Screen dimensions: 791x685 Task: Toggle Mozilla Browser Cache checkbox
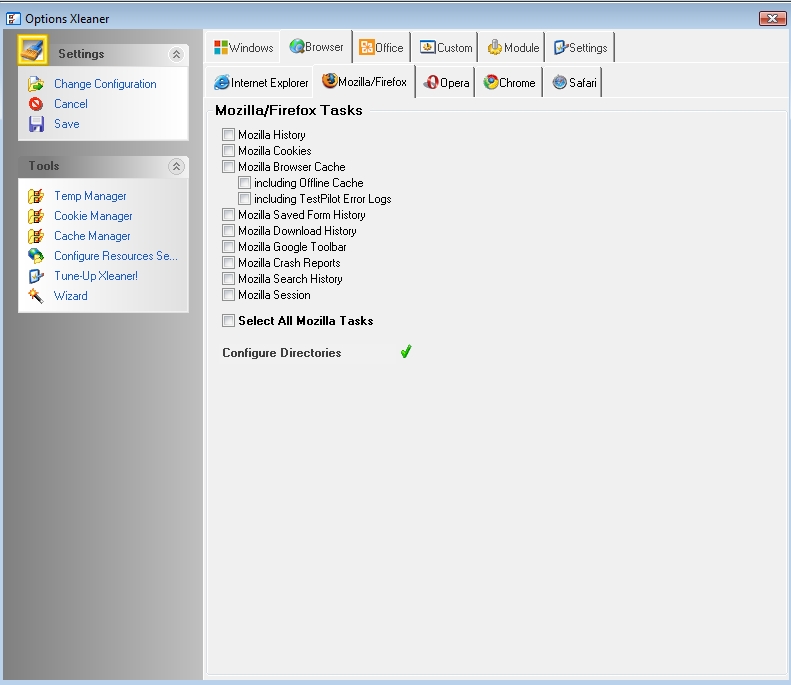pyautogui.click(x=229, y=167)
